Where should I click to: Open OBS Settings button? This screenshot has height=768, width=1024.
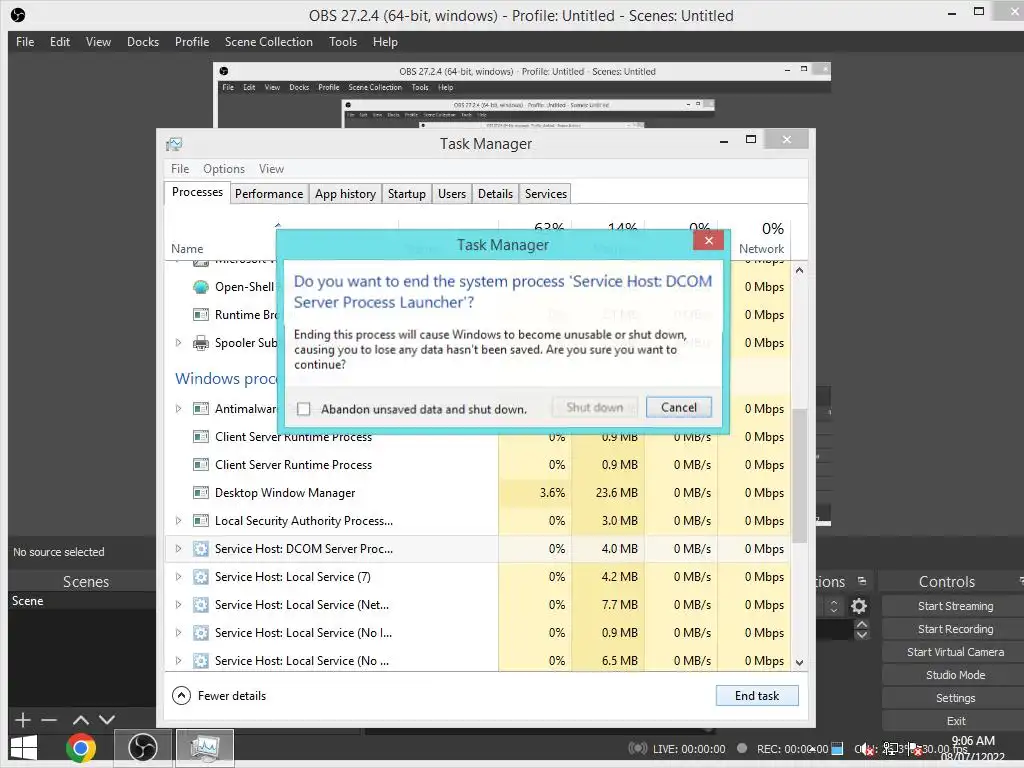click(x=955, y=698)
